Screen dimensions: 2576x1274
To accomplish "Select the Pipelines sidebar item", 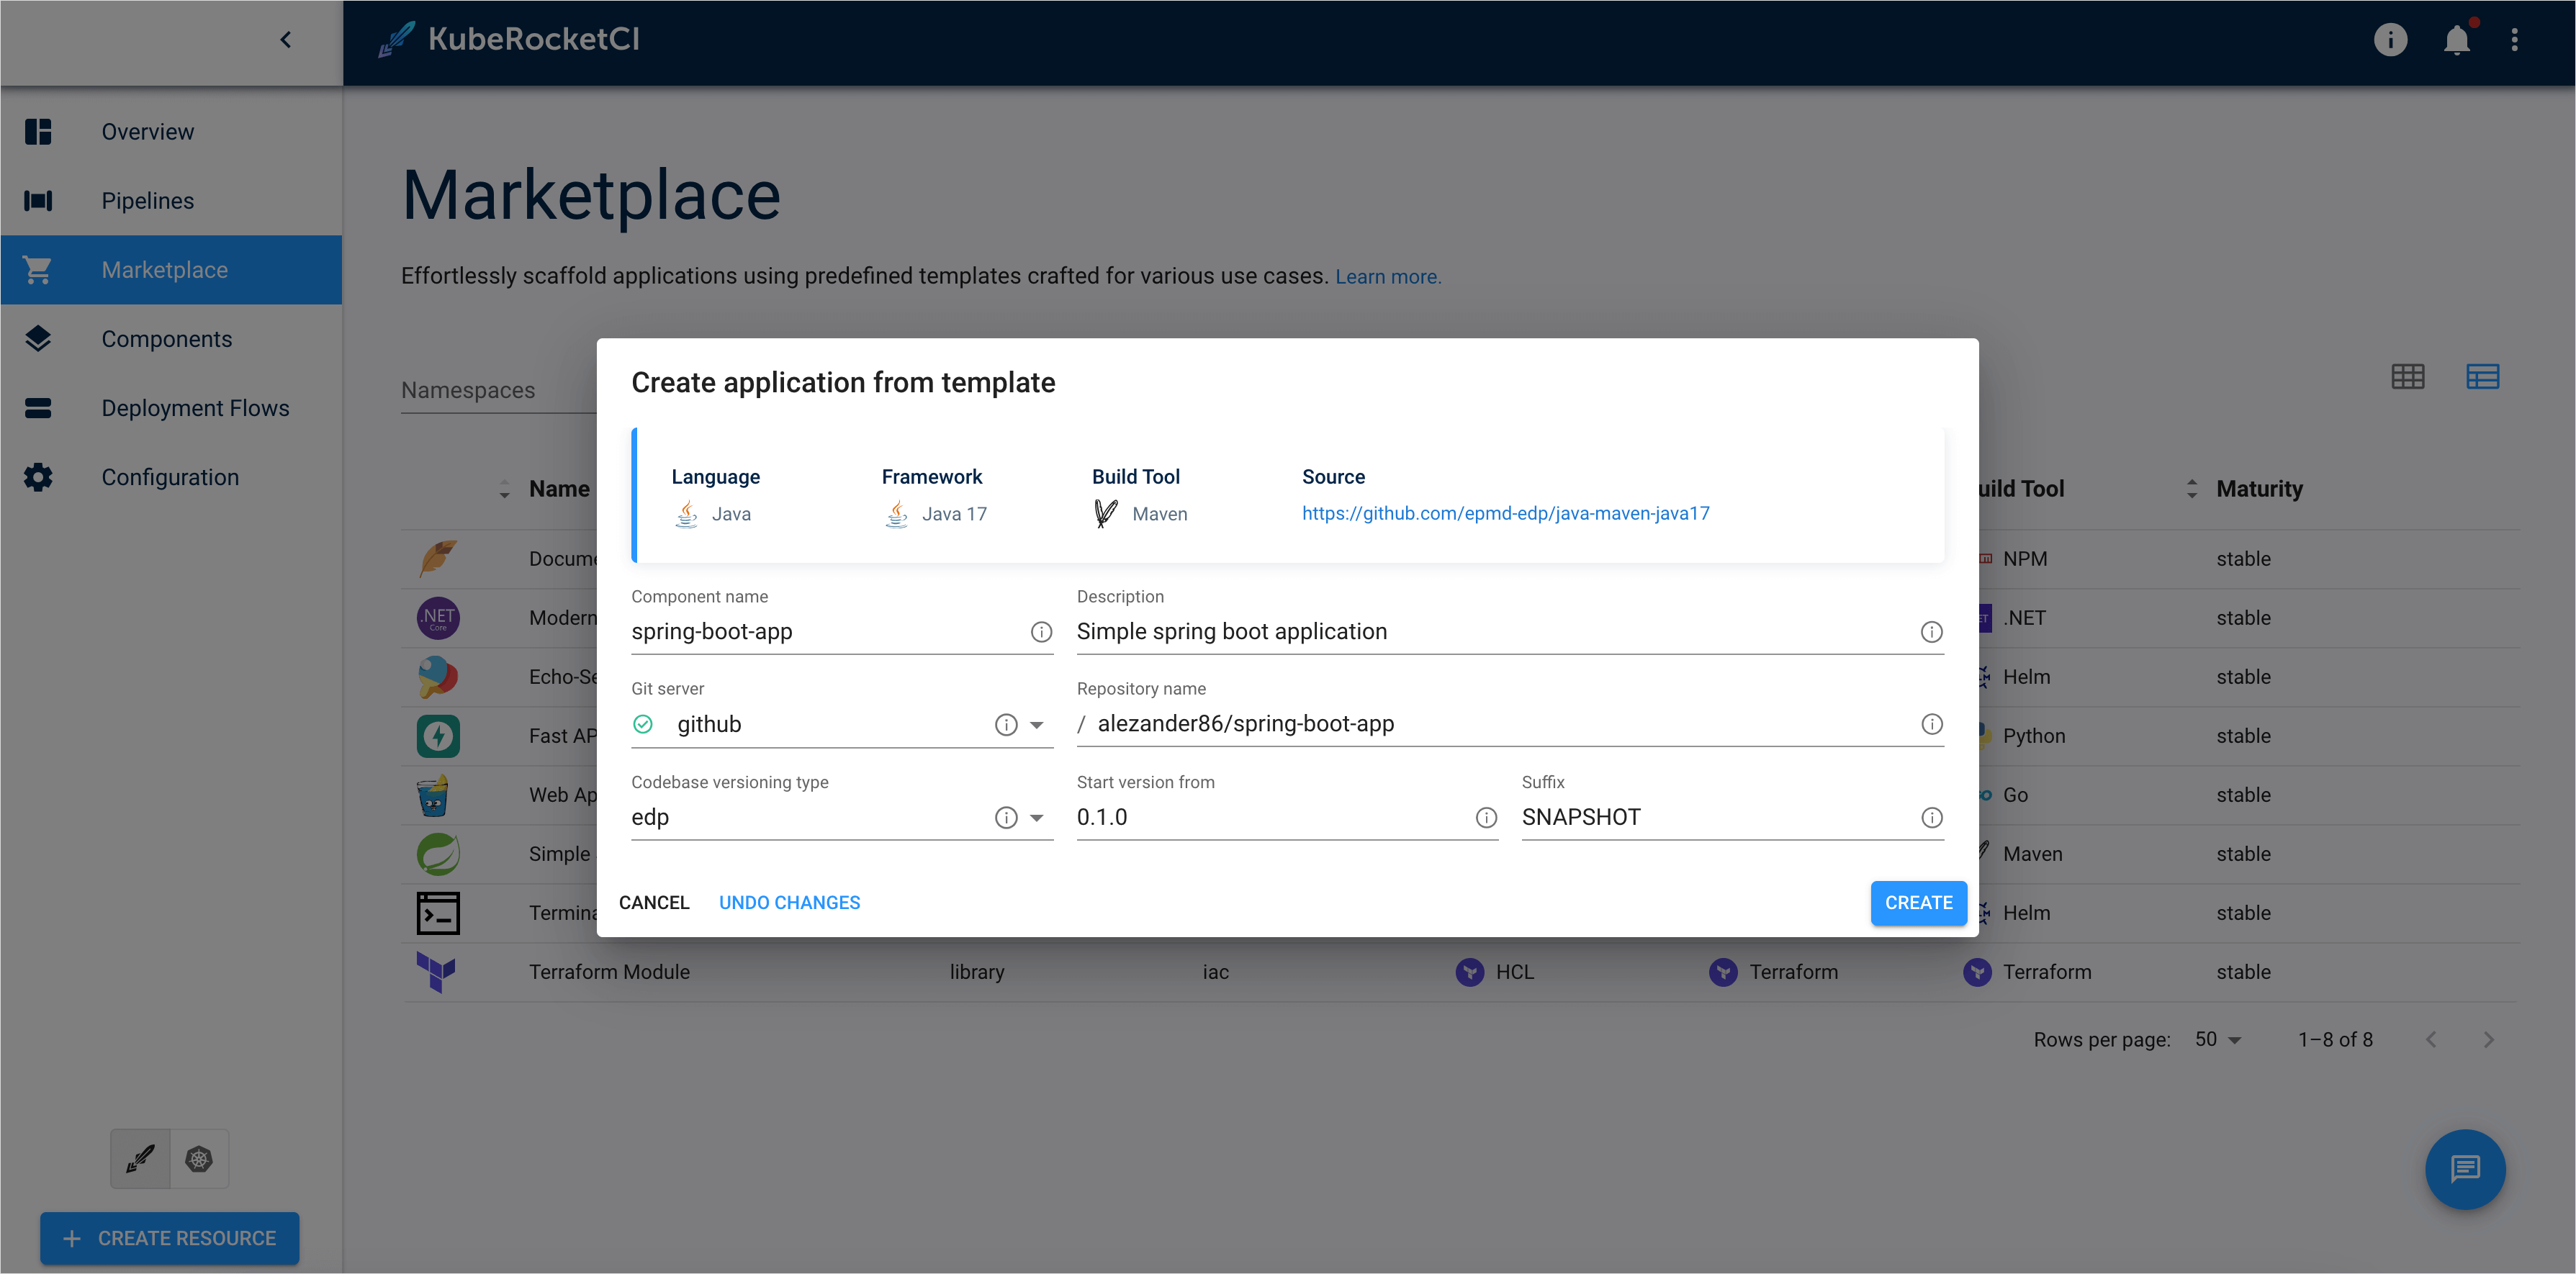I will point(147,200).
